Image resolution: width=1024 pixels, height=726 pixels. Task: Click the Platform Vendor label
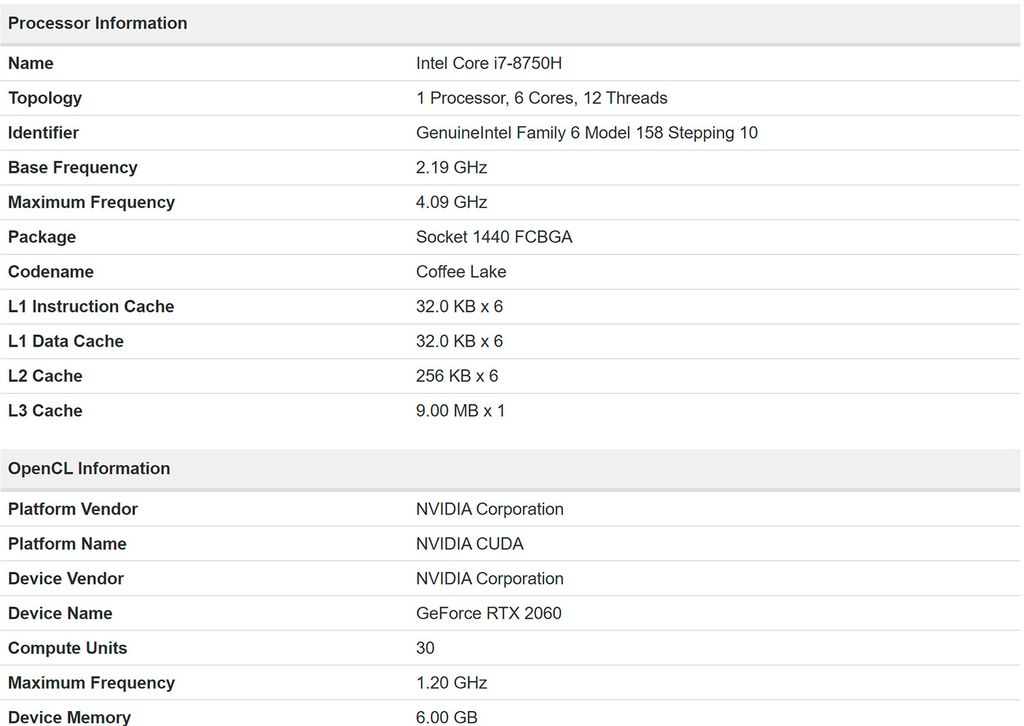72,509
